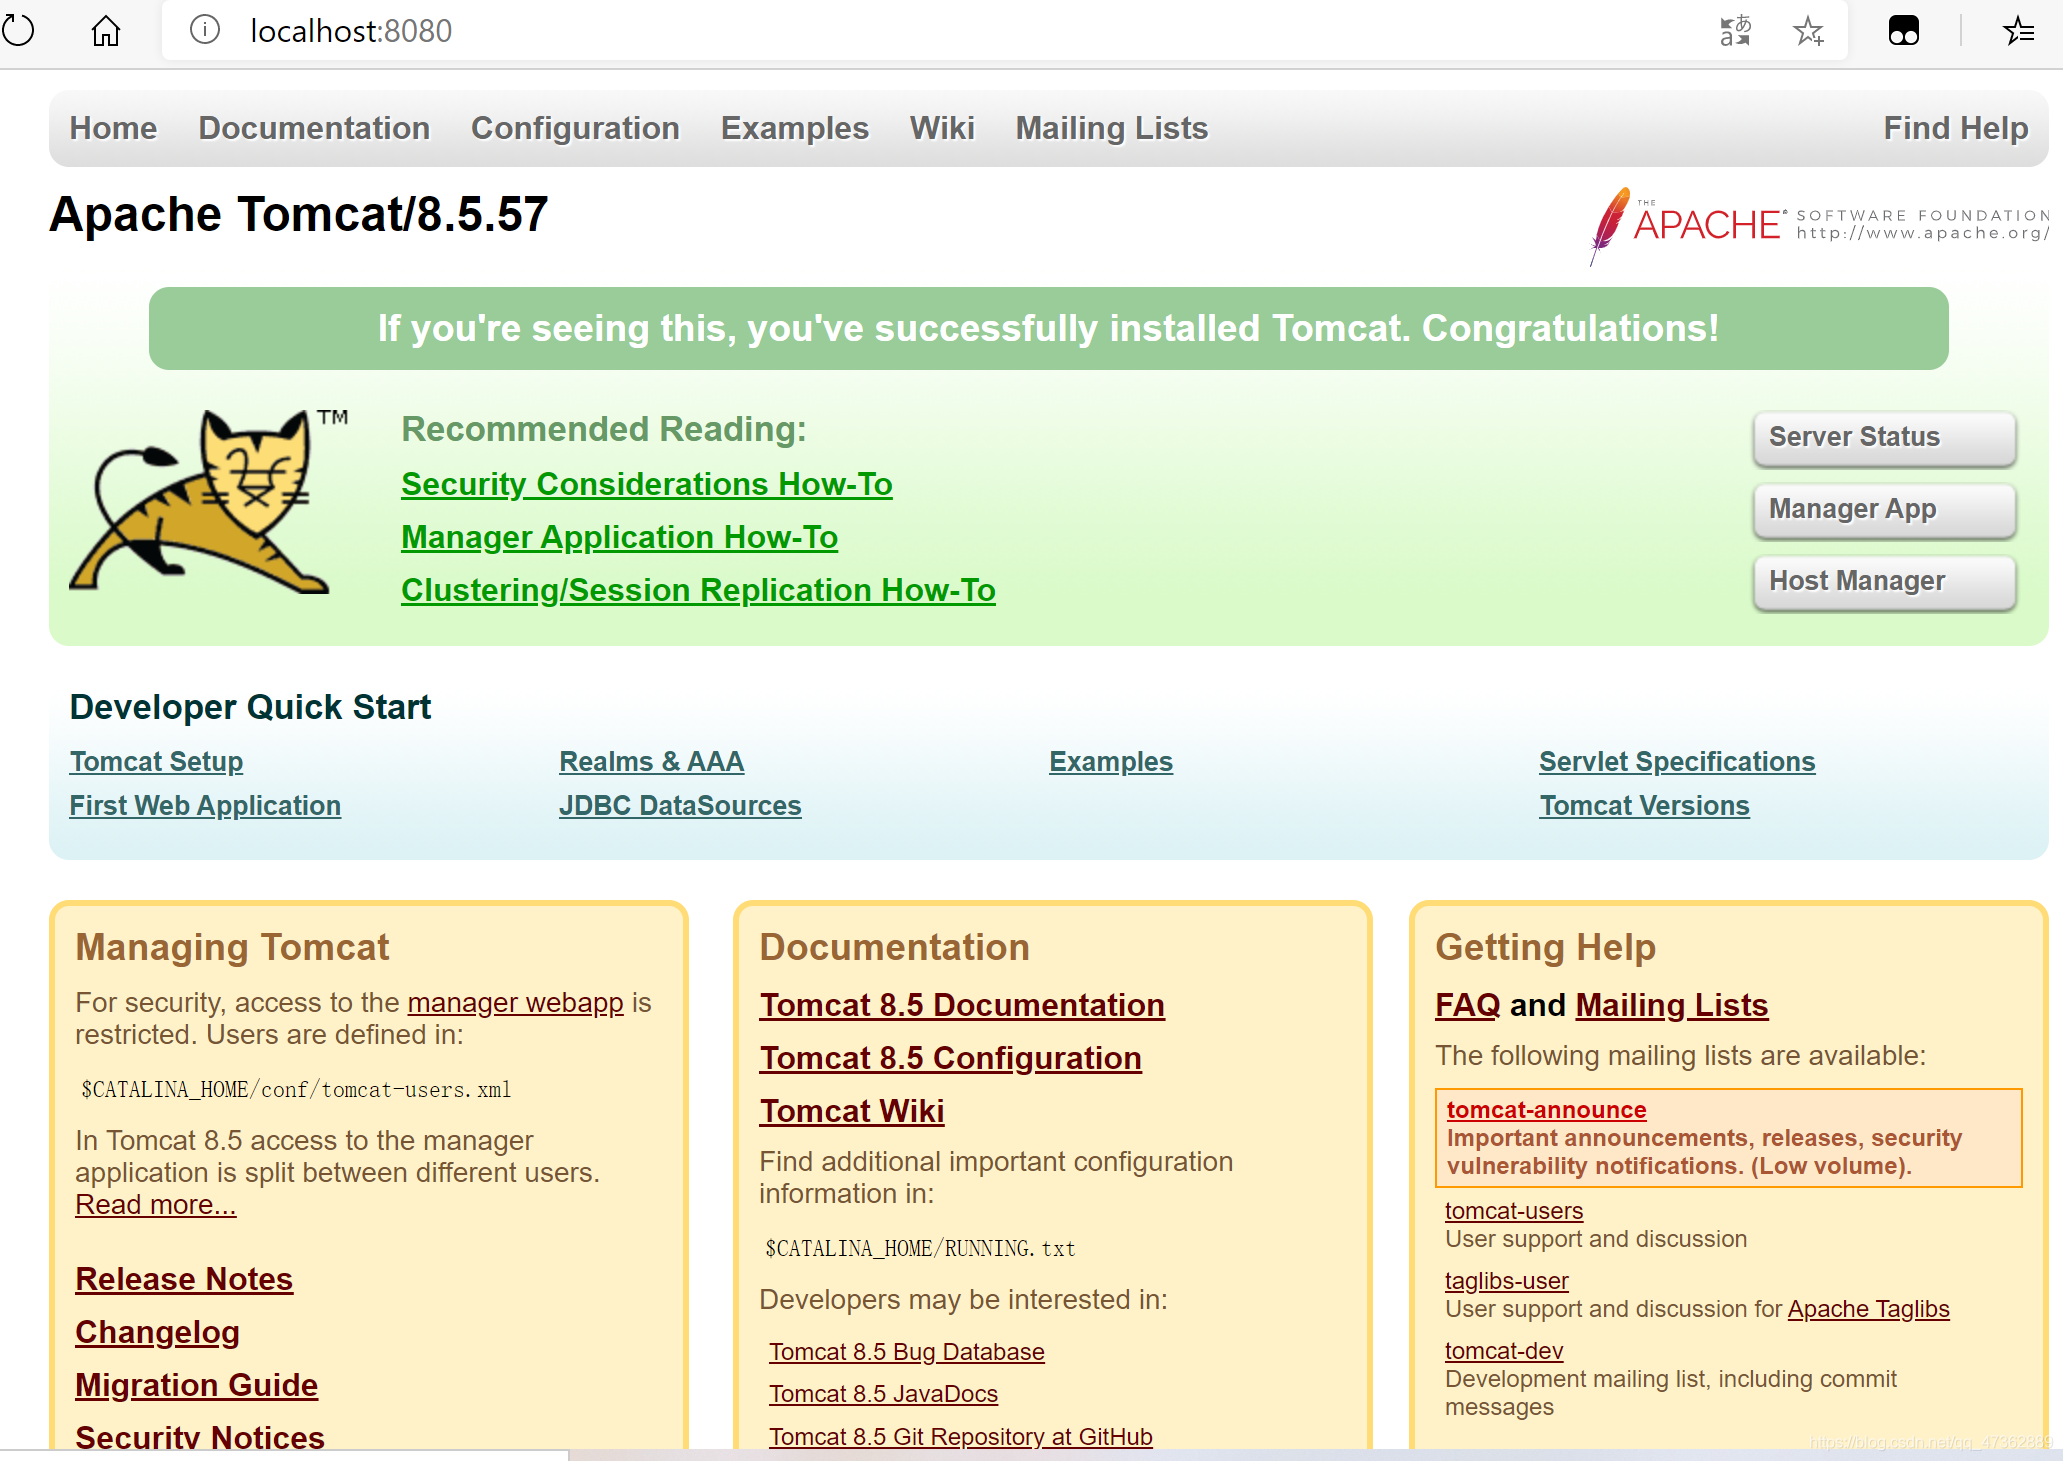Open the Tomcat Versions link
This screenshot has width=2063, height=1461.
(1644, 805)
